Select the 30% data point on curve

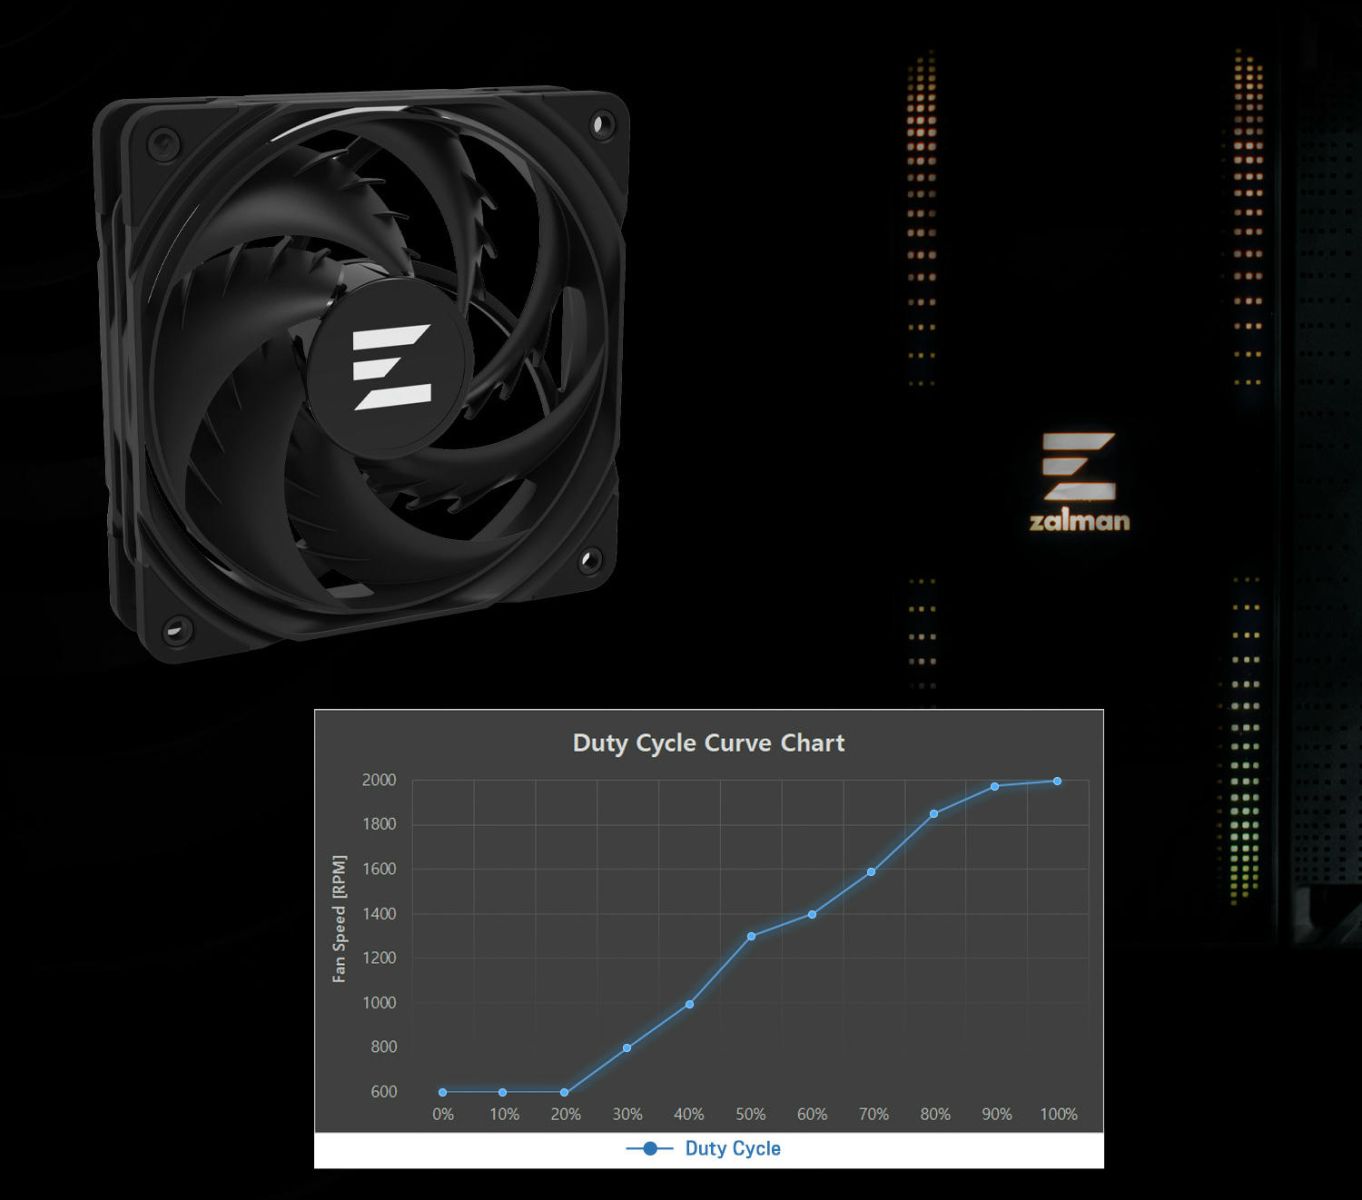point(627,1048)
